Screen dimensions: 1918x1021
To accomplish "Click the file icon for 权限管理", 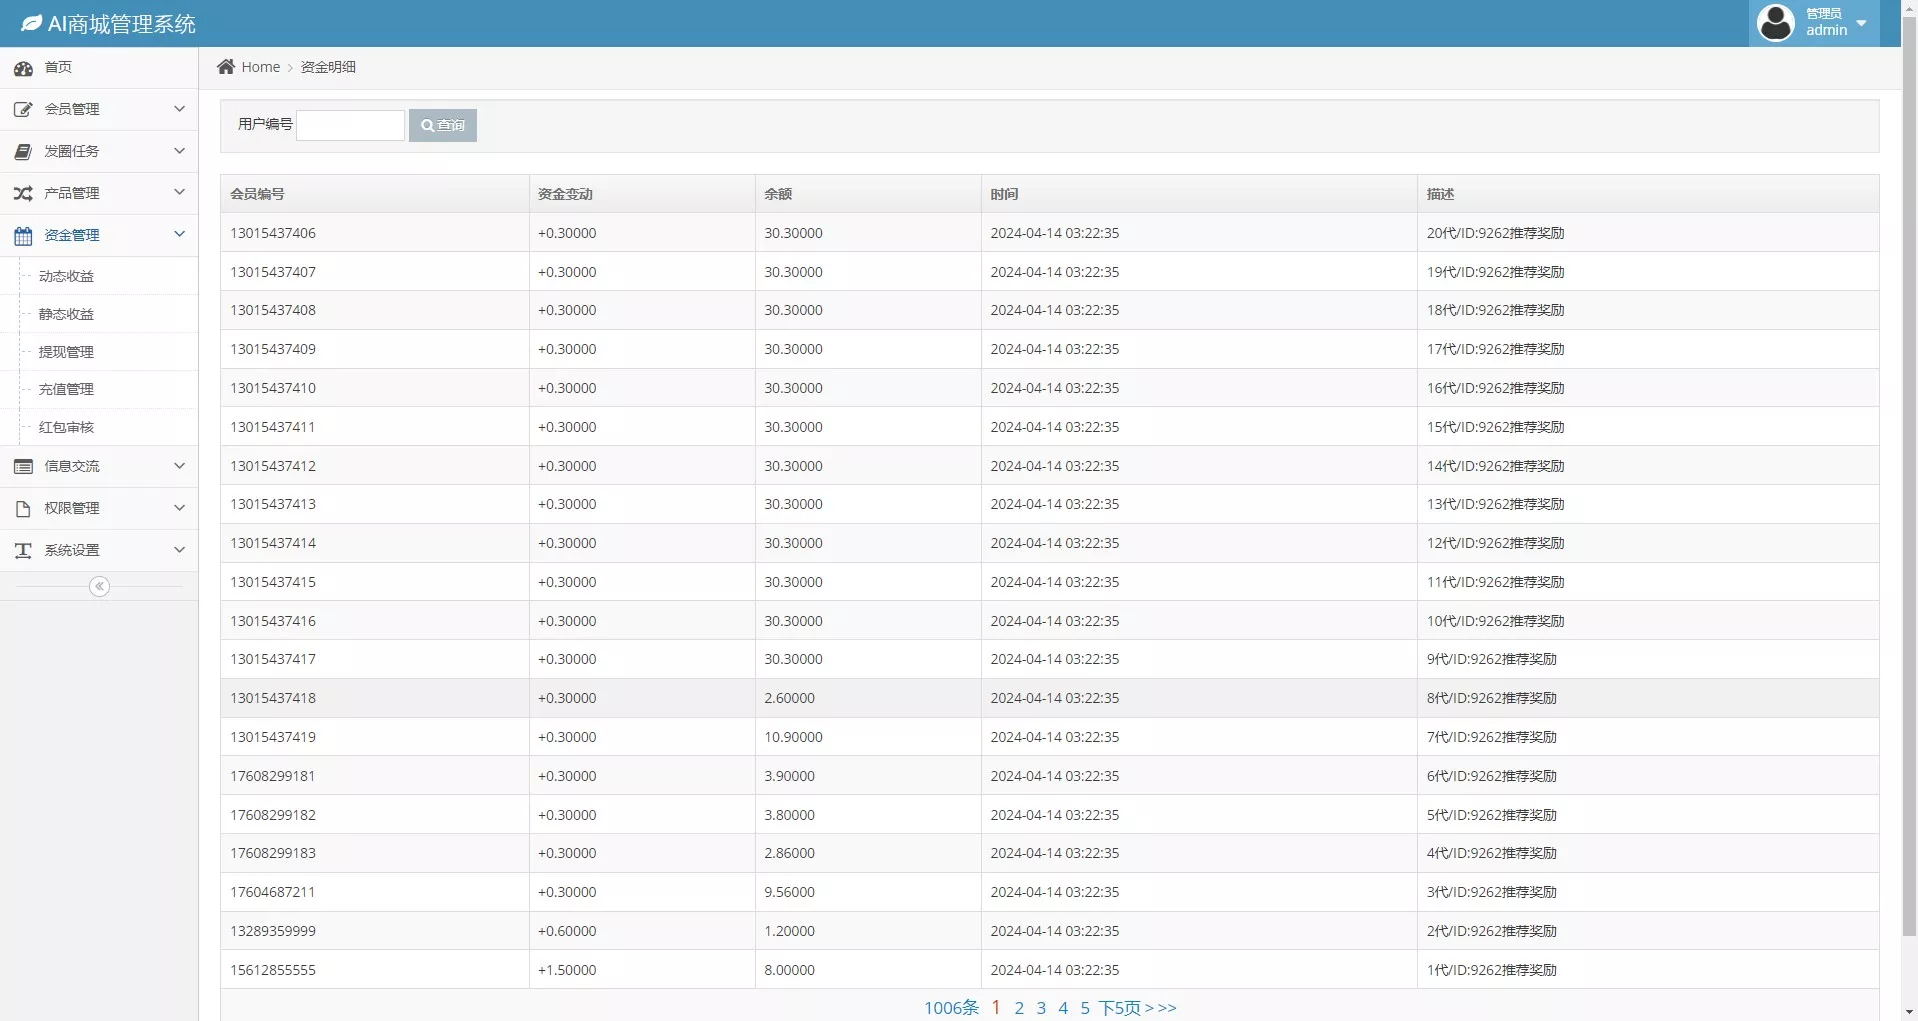I will click(23, 509).
